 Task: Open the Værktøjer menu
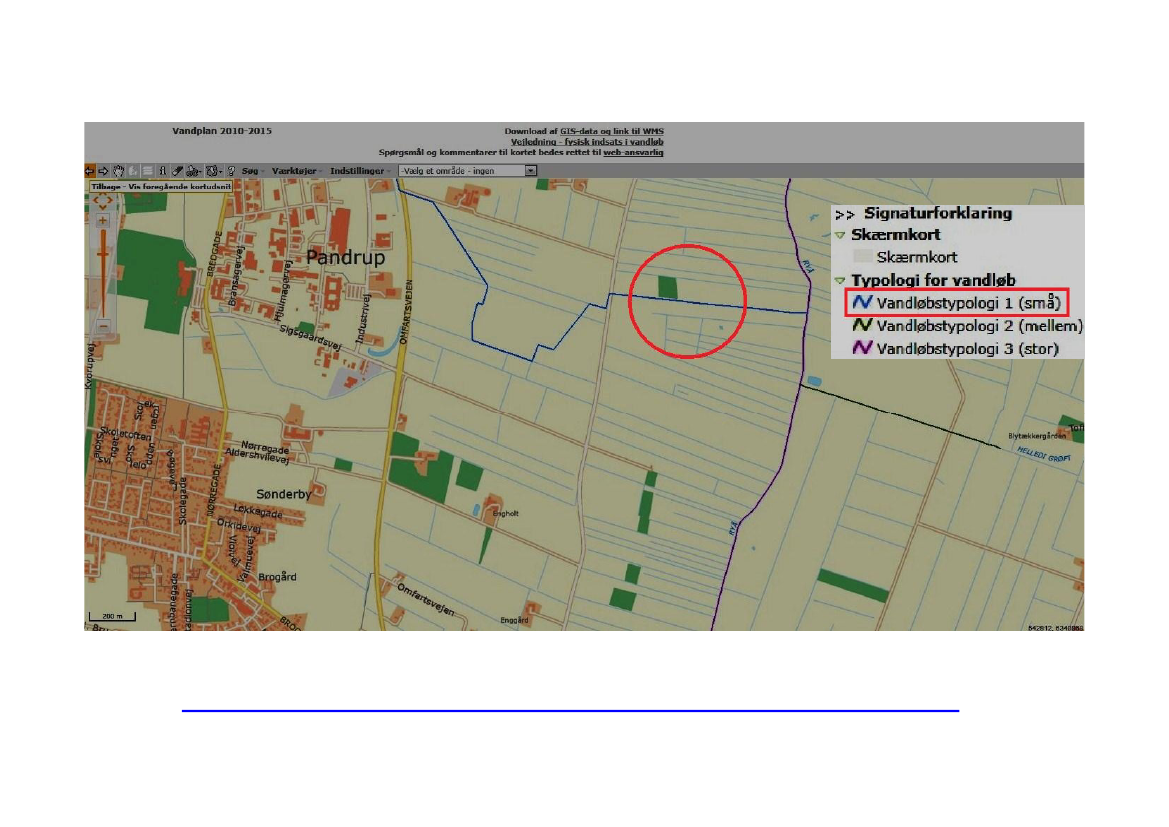coord(295,171)
